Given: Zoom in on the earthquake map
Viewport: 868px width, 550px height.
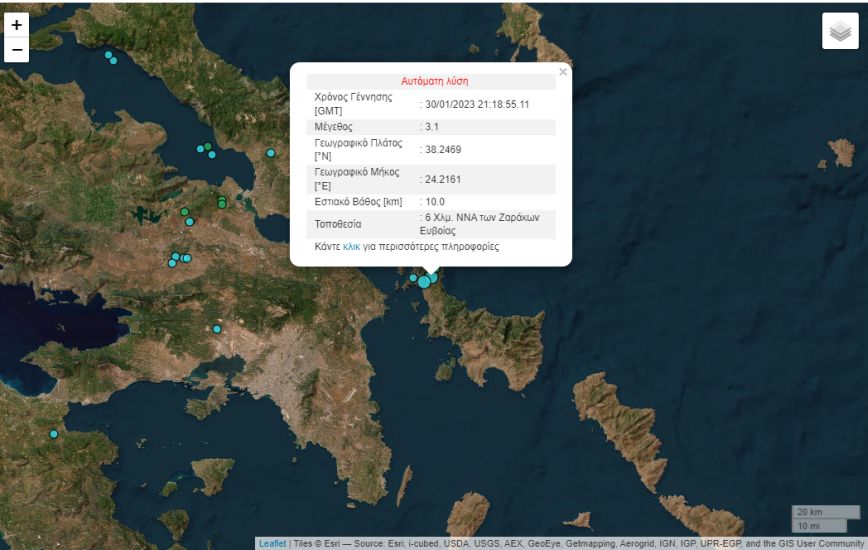Looking at the screenshot, I should [16, 26].
